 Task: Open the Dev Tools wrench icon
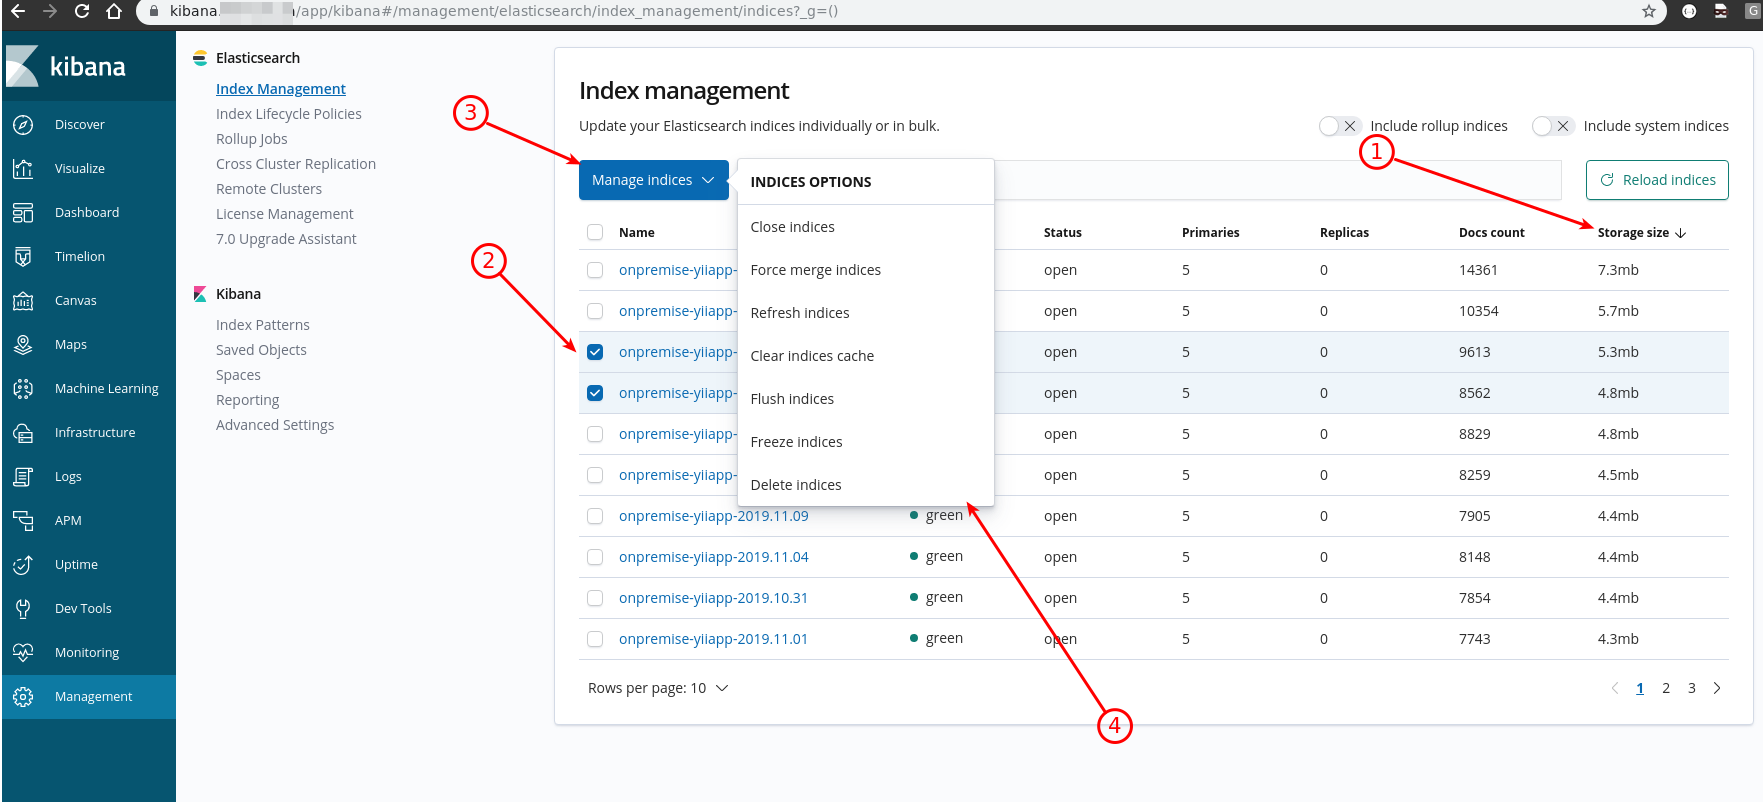point(23,609)
